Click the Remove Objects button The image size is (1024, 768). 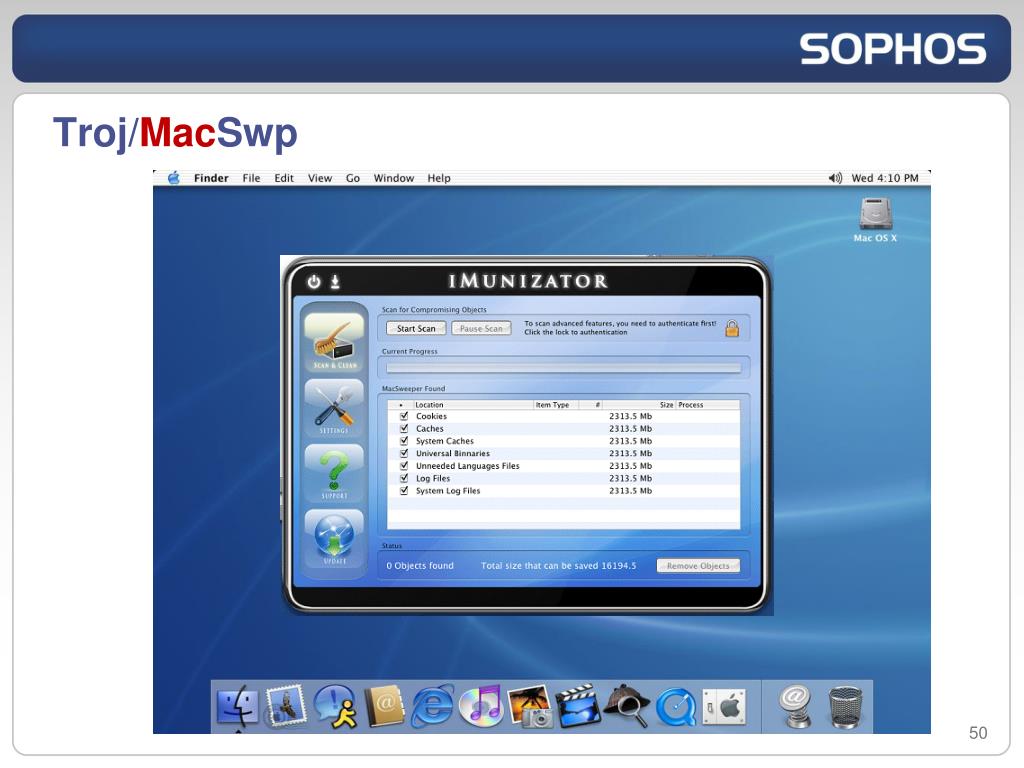(698, 566)
